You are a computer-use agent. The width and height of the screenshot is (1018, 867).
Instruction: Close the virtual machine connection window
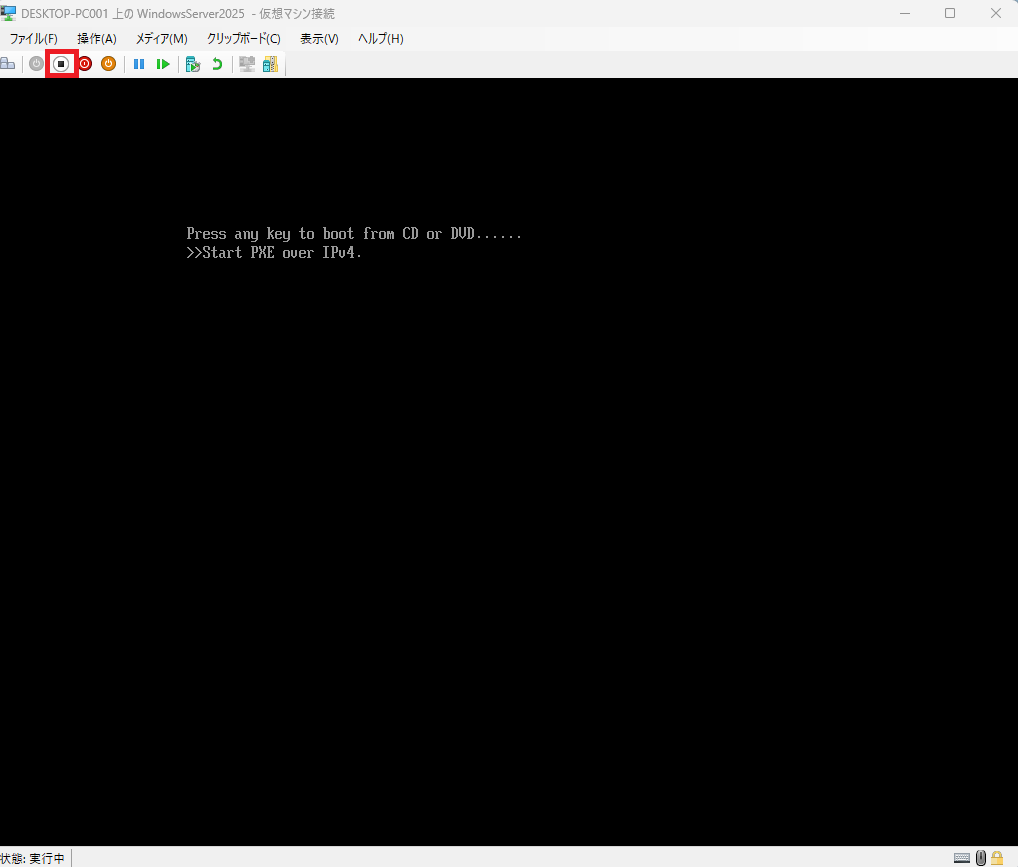point(995,13)
